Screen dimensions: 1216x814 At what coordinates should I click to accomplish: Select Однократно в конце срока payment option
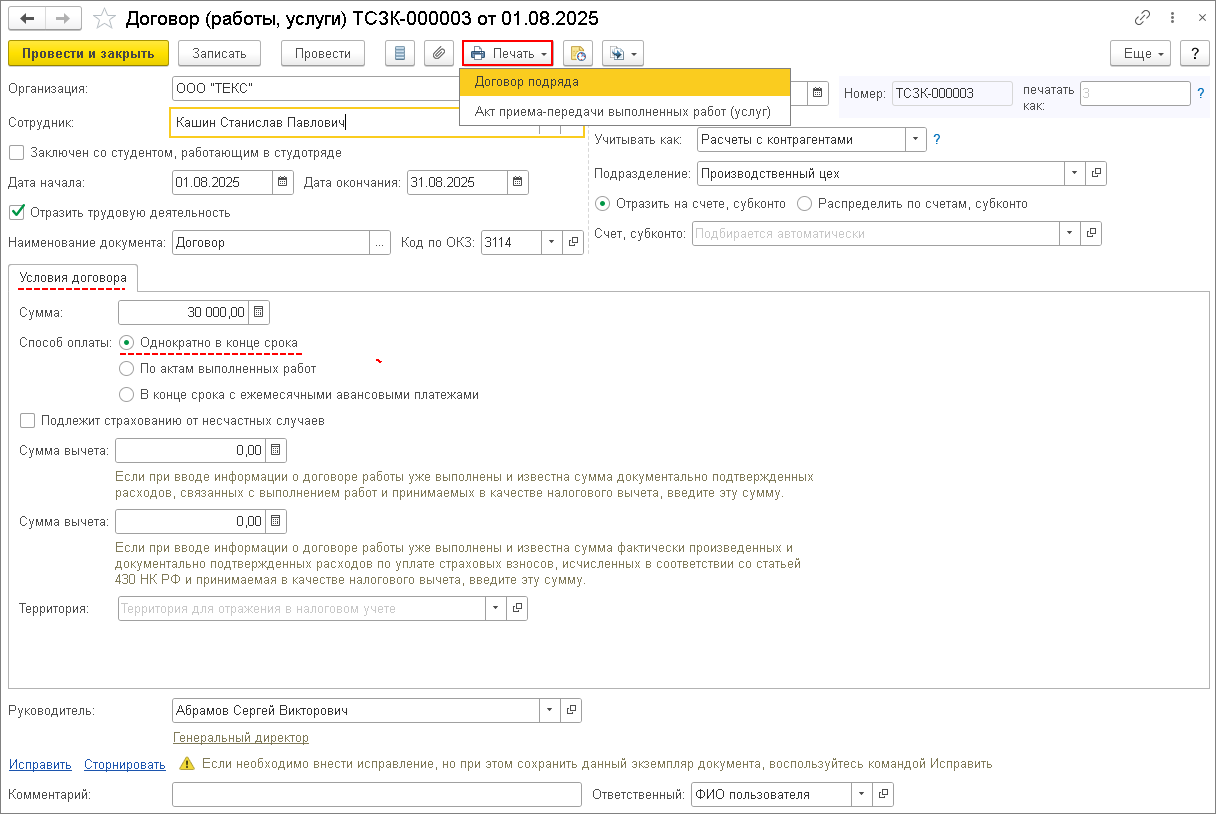tap(127, 342)
